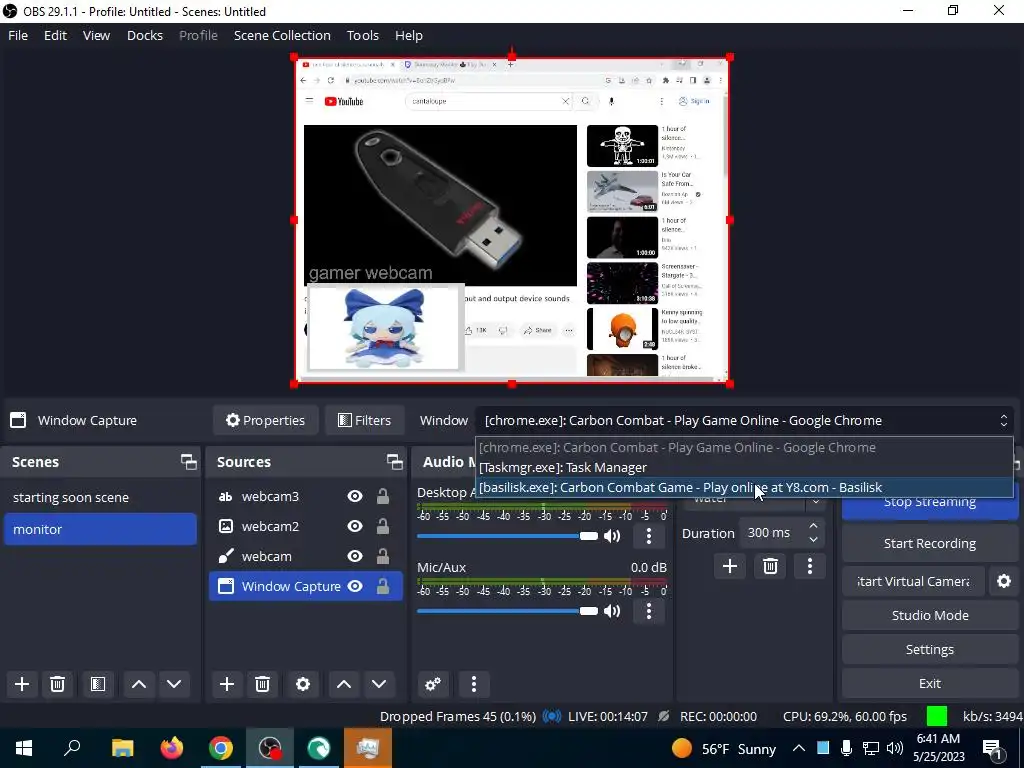The height and width of the screenshot is (768, 1024).
Task: Add a scene transition with plus icon
Action: 729,566
